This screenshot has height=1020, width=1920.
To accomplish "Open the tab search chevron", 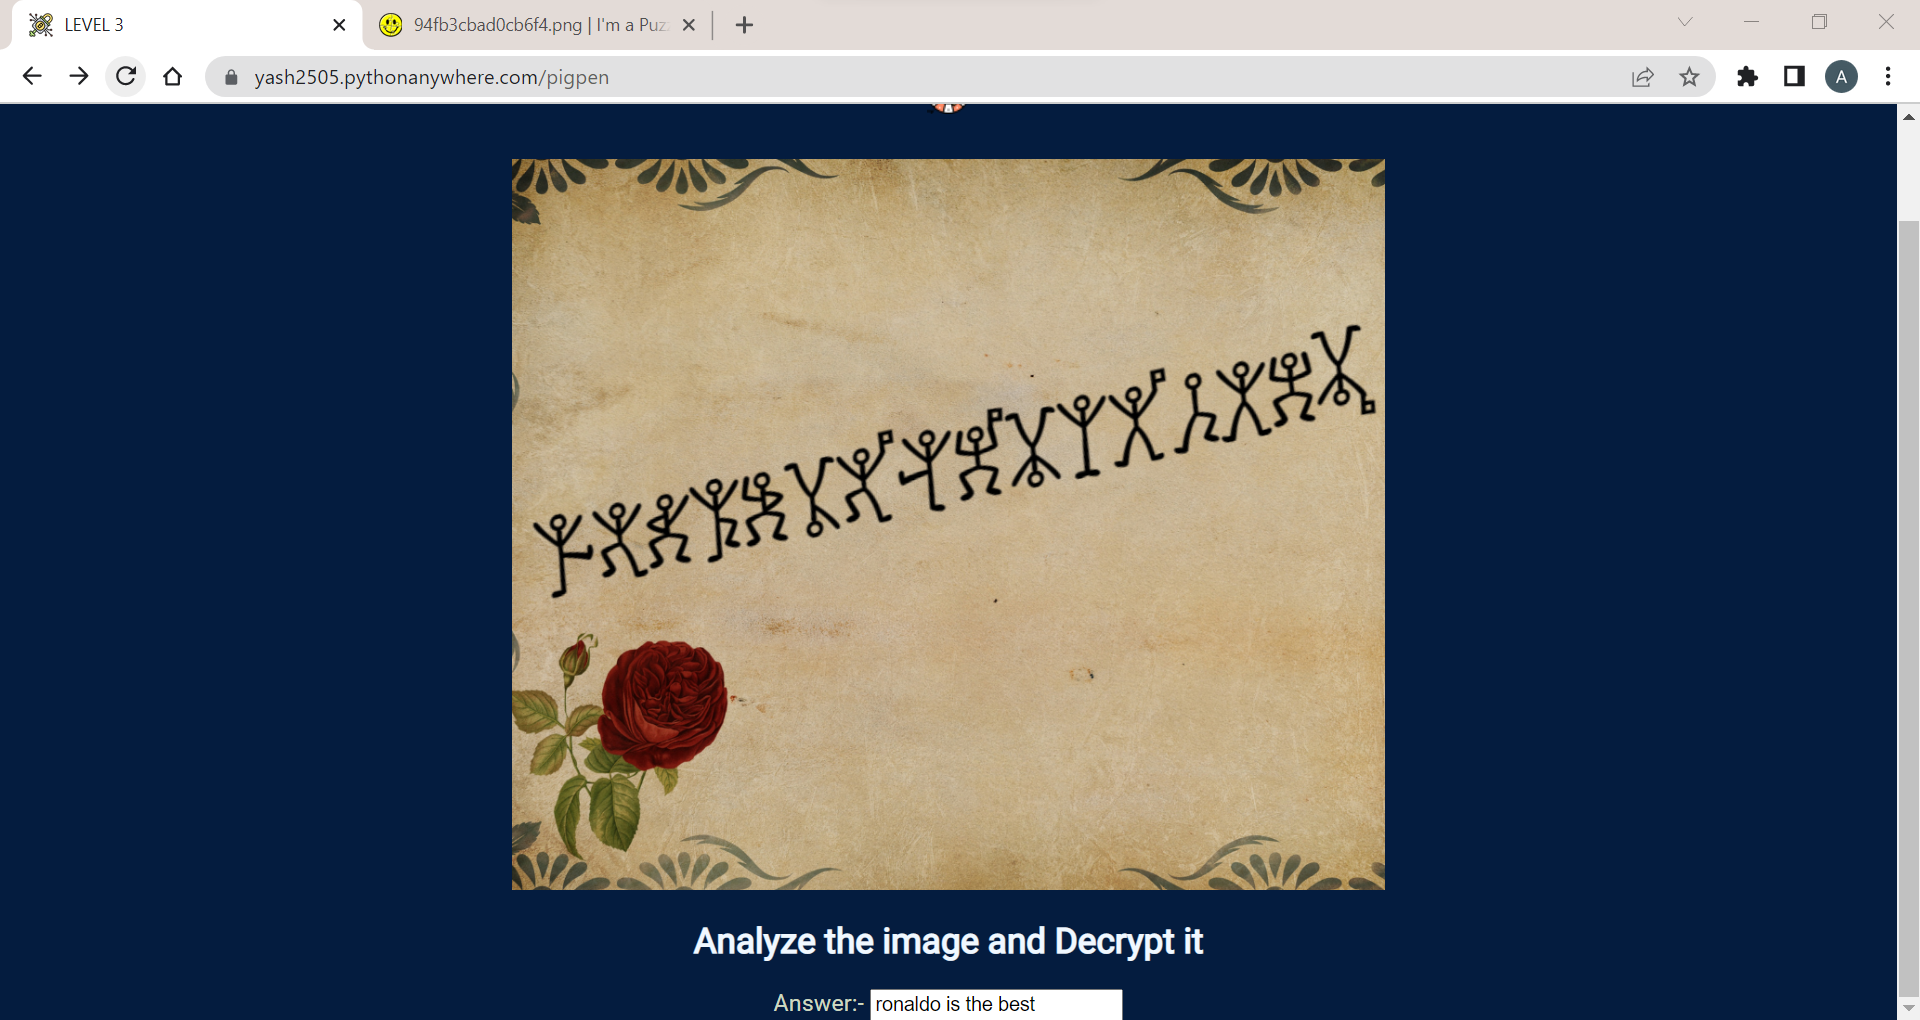I will (x=1684, y=21).
